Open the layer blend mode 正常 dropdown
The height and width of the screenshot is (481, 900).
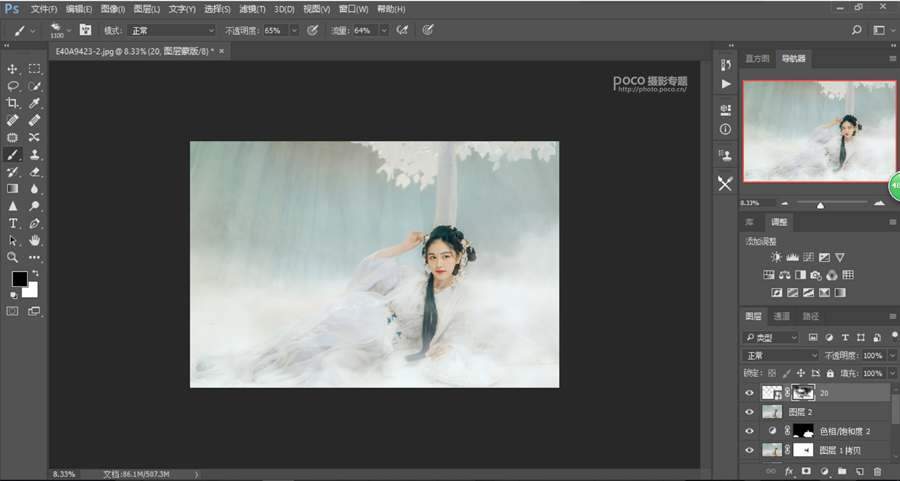point(781,355)
